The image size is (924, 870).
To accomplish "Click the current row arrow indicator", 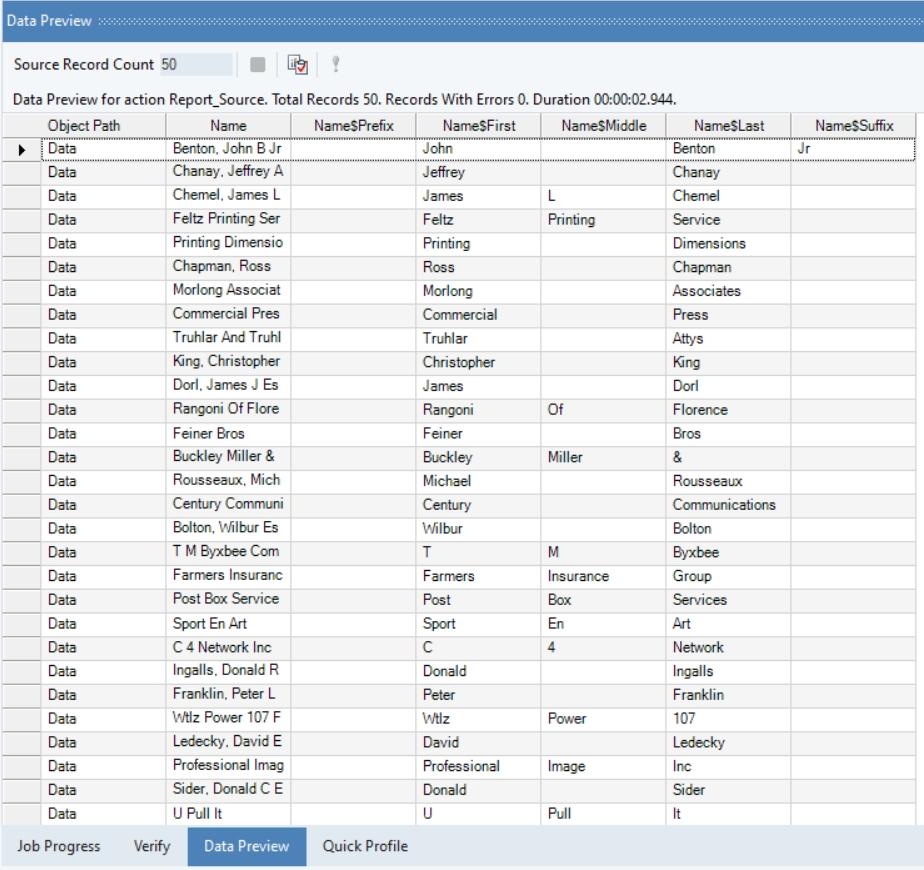I will pyautogui.click(x=22, y=149).
